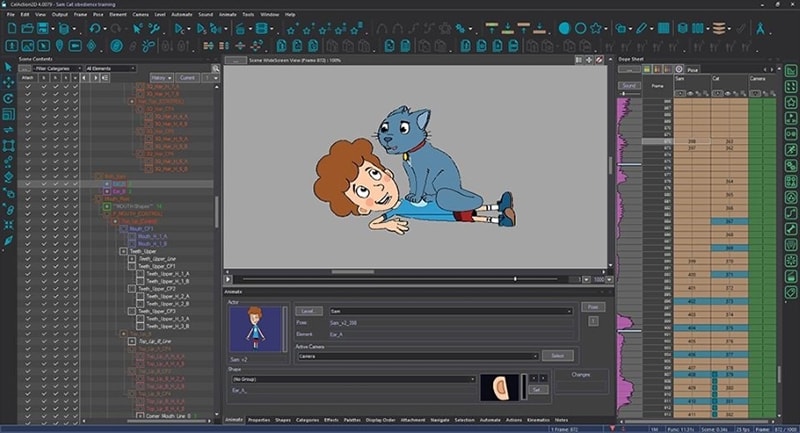Switch to the Display Order tab

click(x=381, y=420)
